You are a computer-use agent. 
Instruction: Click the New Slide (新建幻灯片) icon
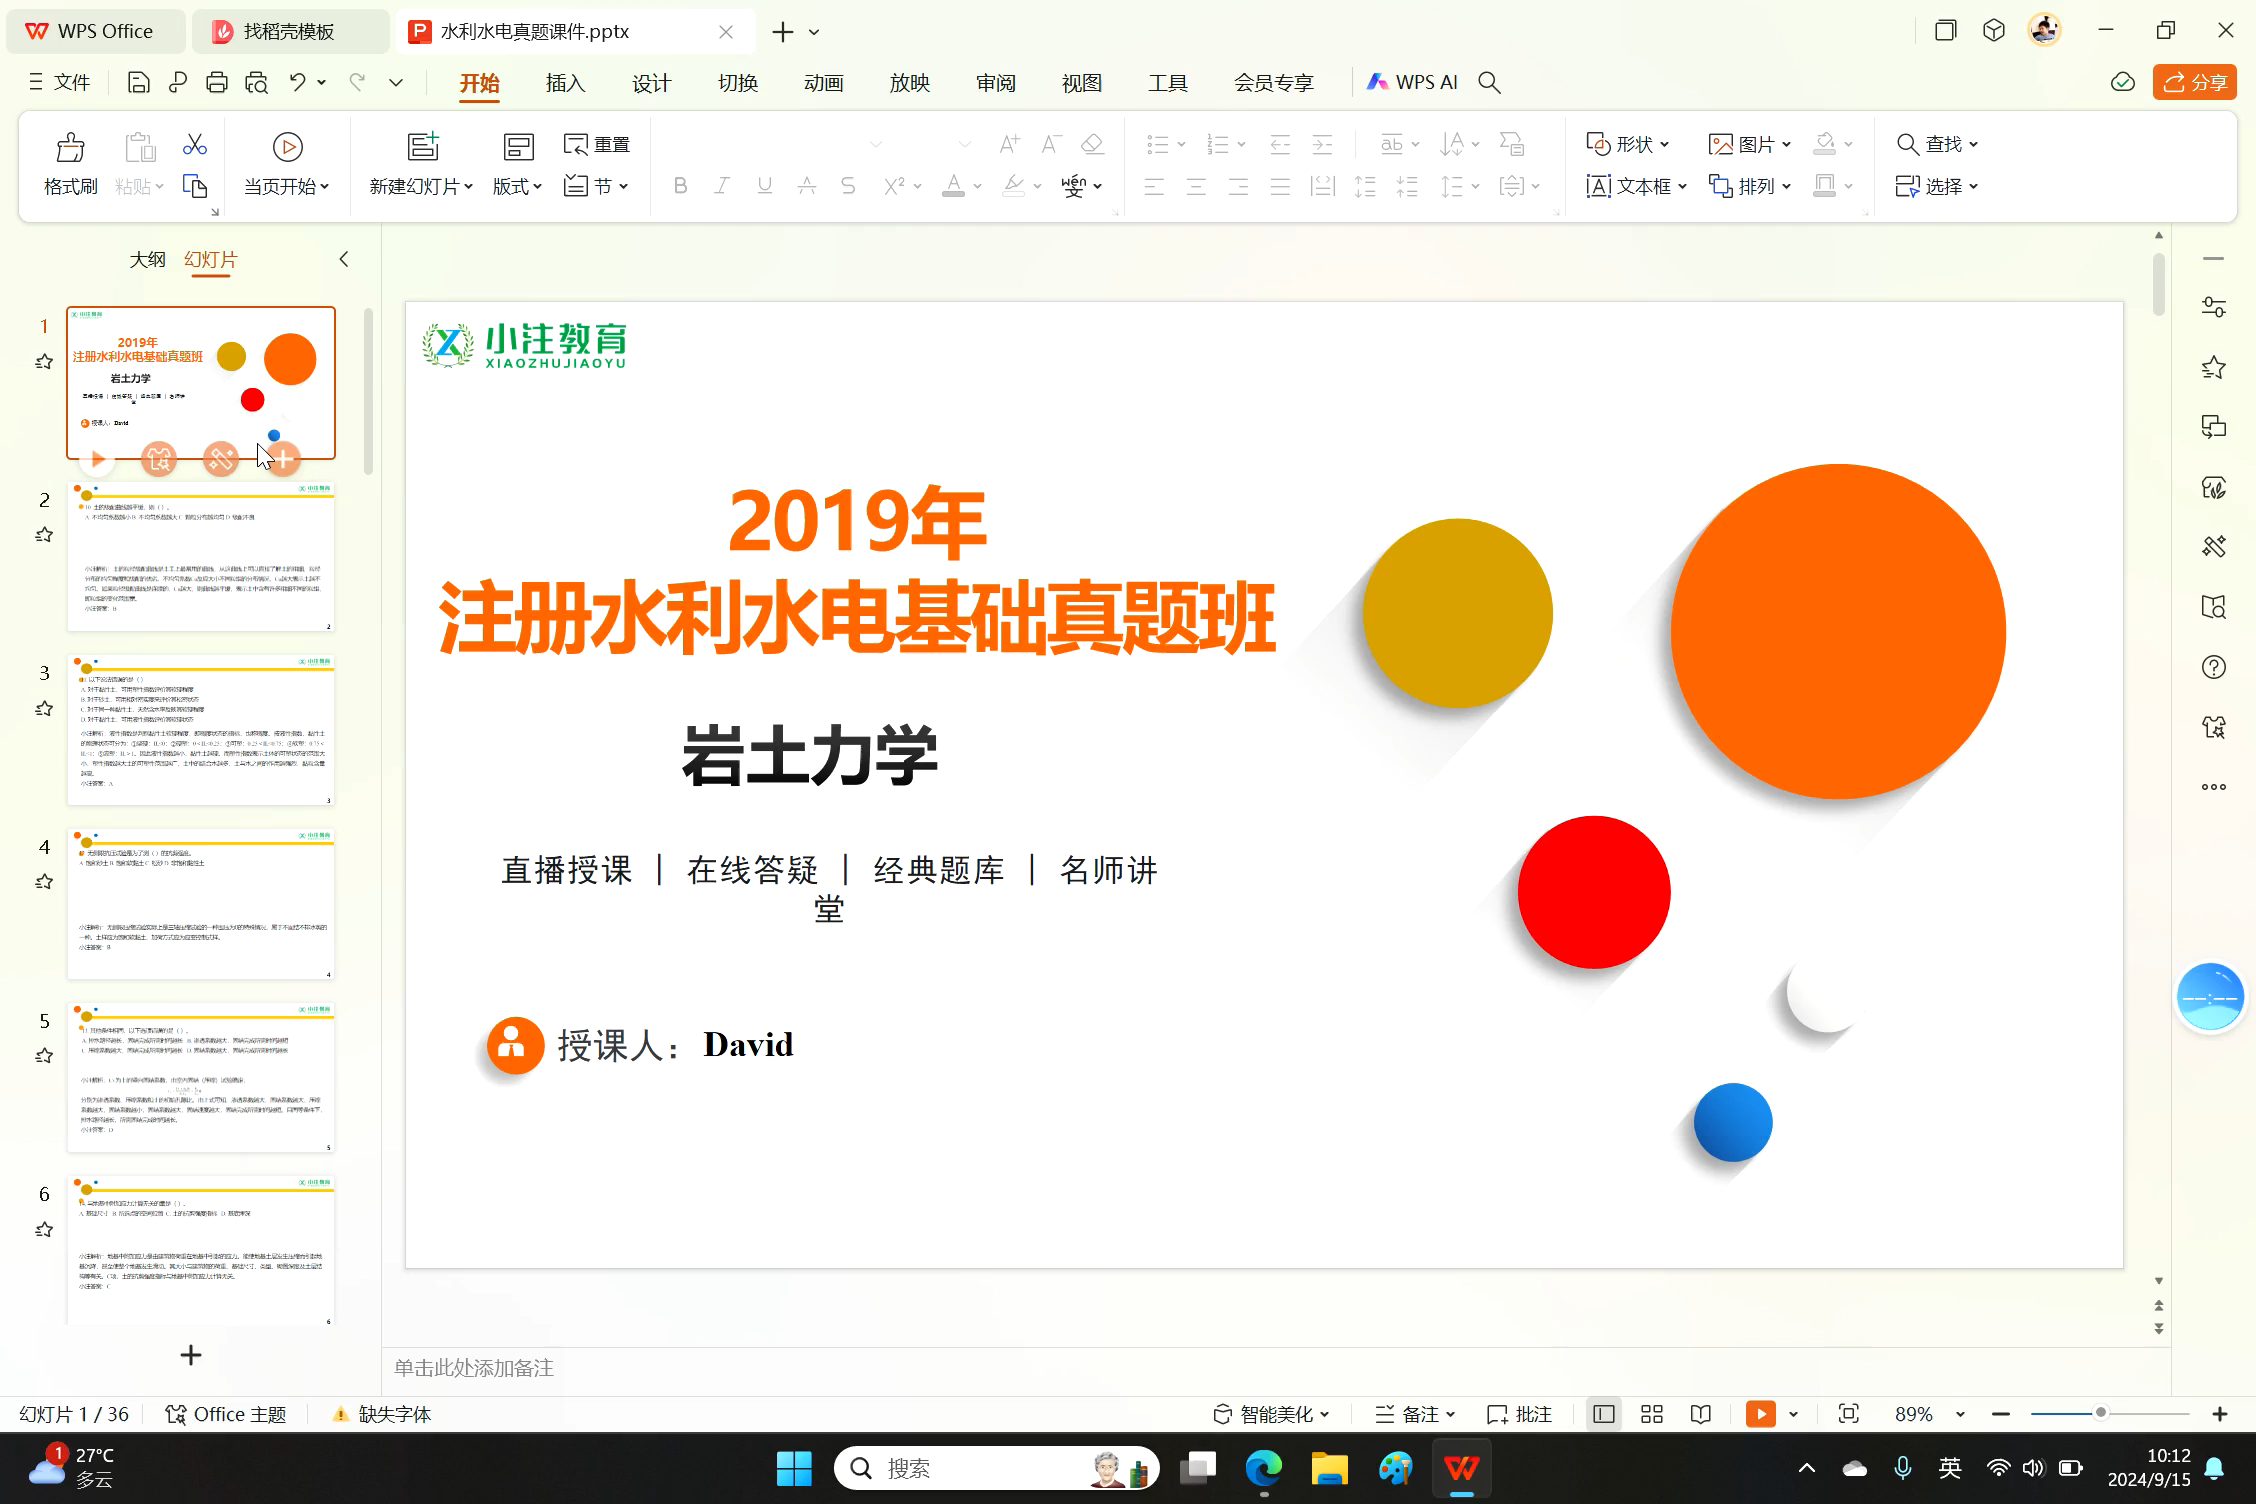tap(423, 147)
